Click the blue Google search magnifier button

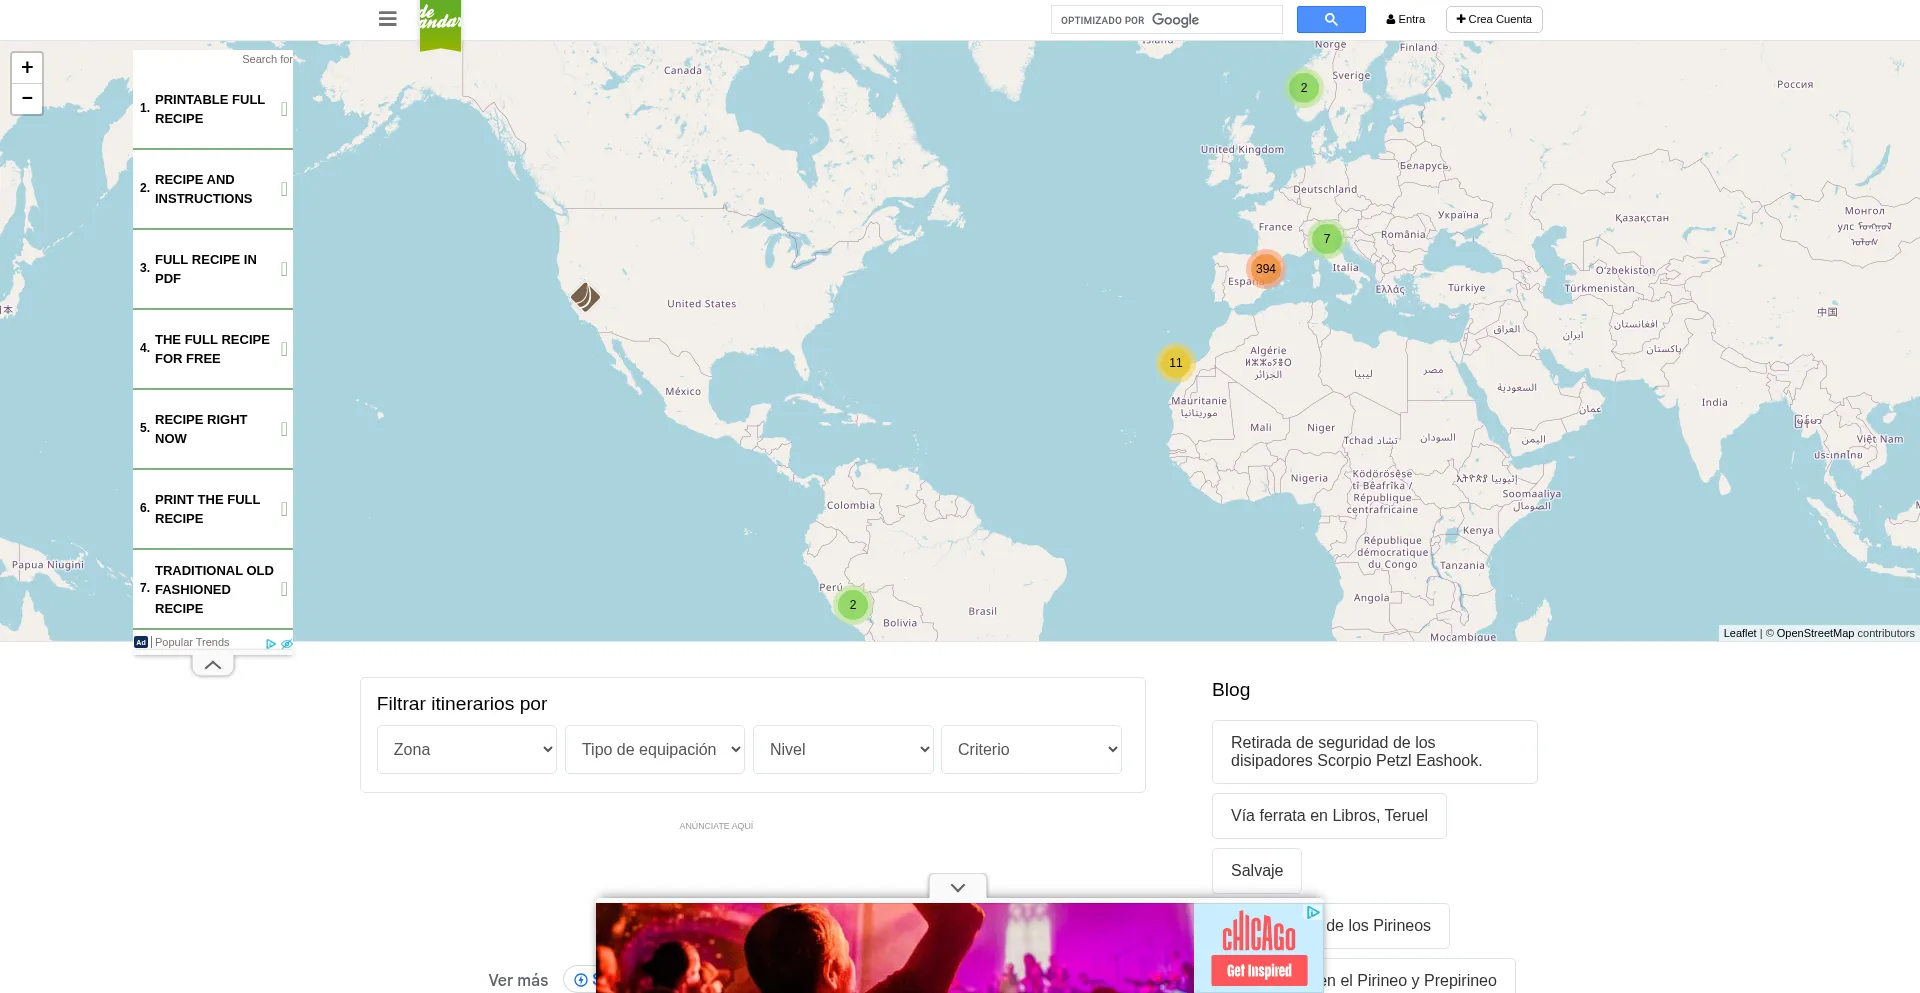tap(1330, 19)
